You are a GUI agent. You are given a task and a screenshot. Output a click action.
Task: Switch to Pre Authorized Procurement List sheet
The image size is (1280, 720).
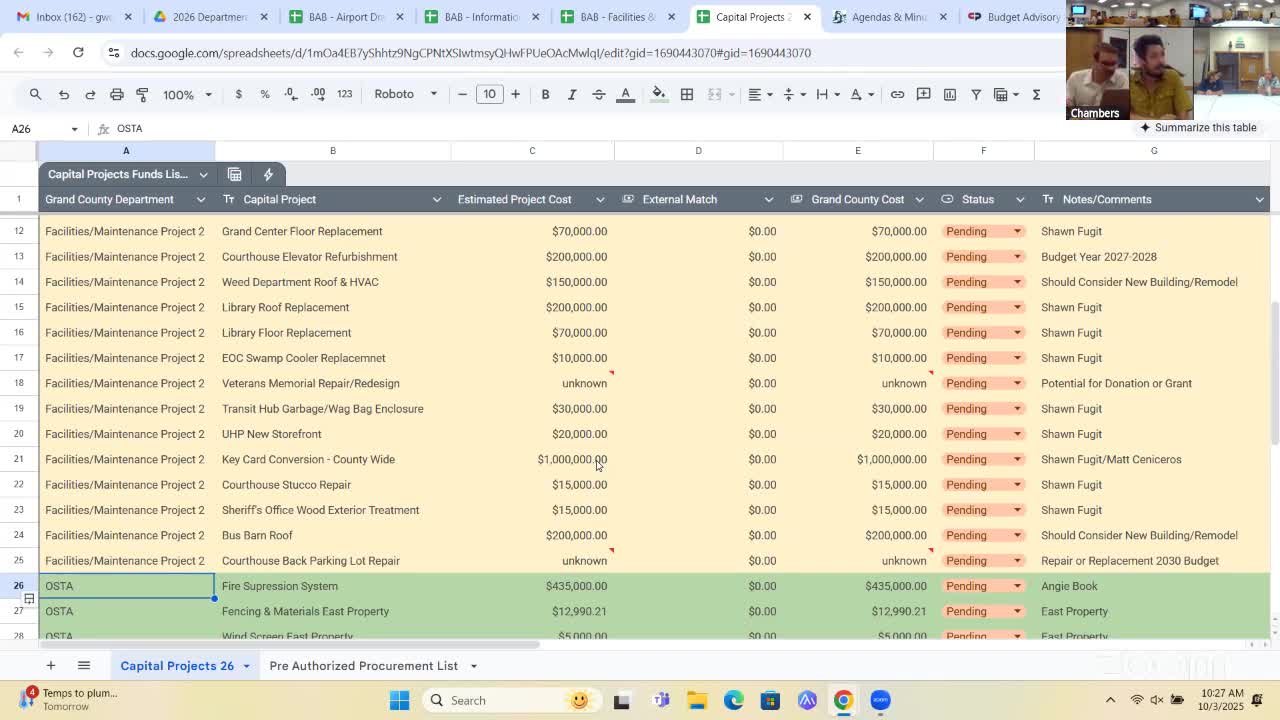click(x=363, y=665)
